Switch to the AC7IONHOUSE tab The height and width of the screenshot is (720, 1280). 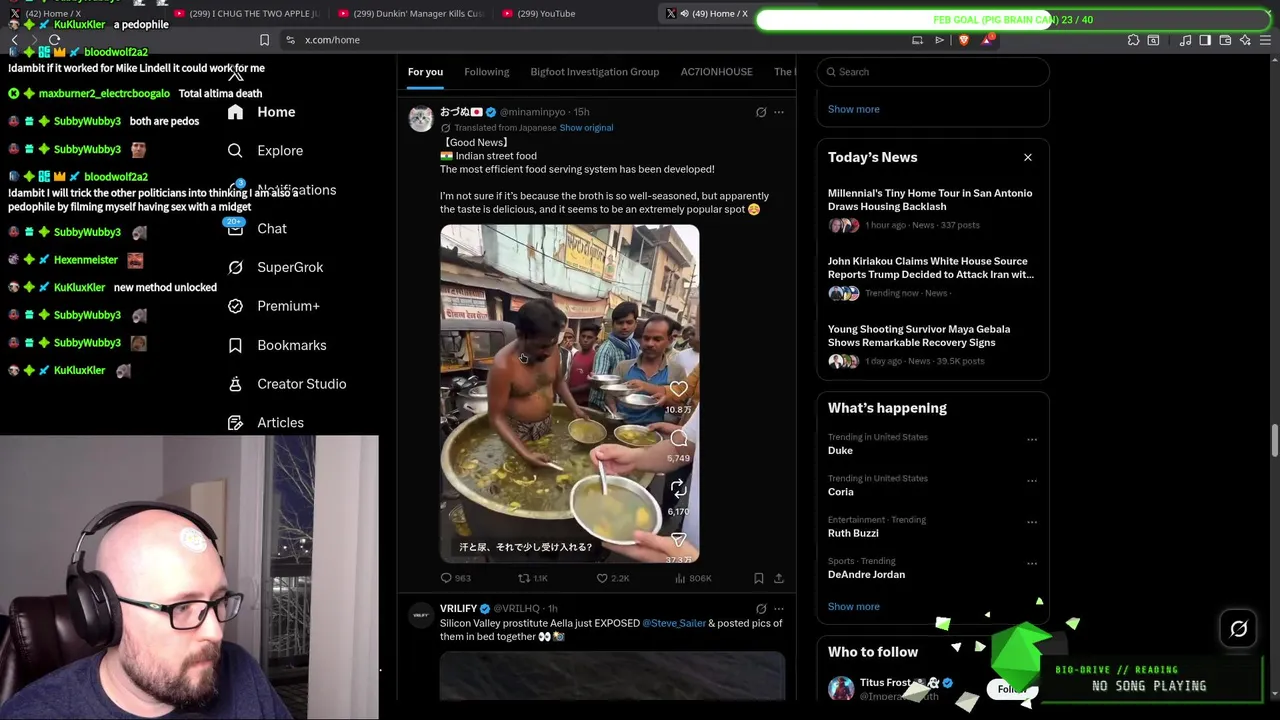[717, 72]
